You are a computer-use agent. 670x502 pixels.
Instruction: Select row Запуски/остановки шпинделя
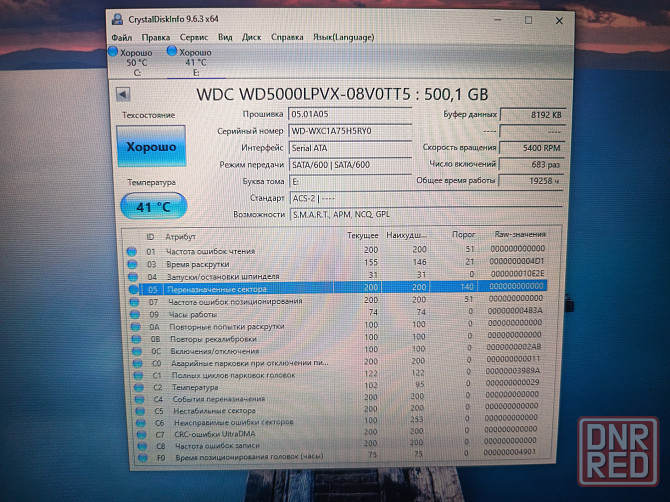click(x=336, y=275)
